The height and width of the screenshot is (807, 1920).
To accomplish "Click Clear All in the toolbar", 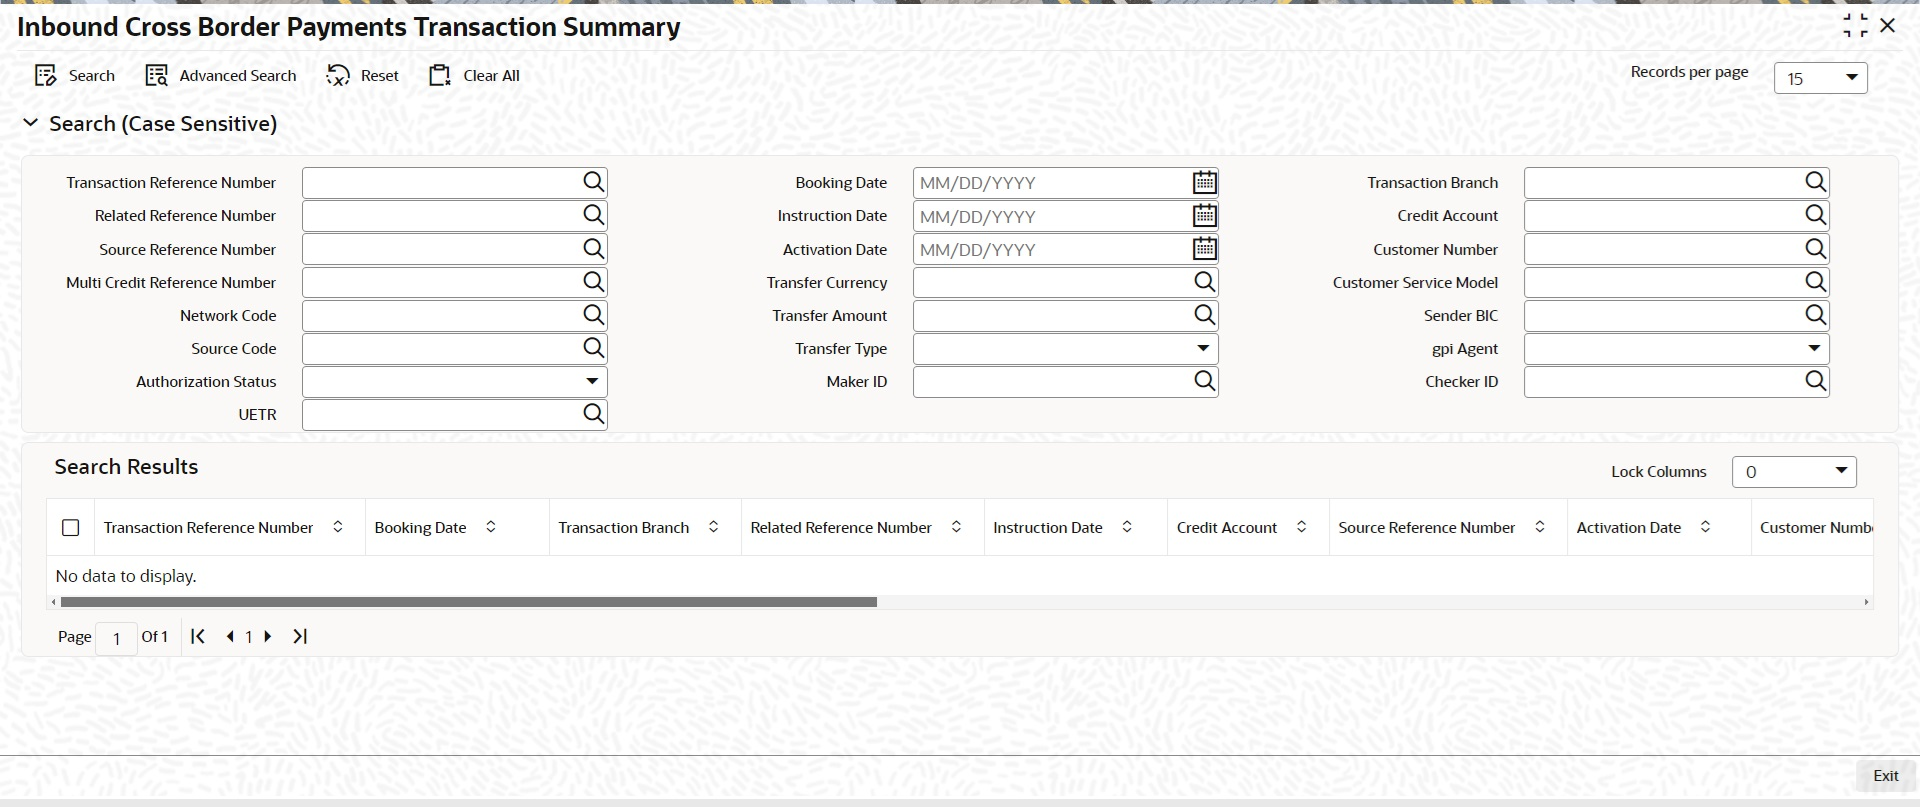I will coord(474,76).
